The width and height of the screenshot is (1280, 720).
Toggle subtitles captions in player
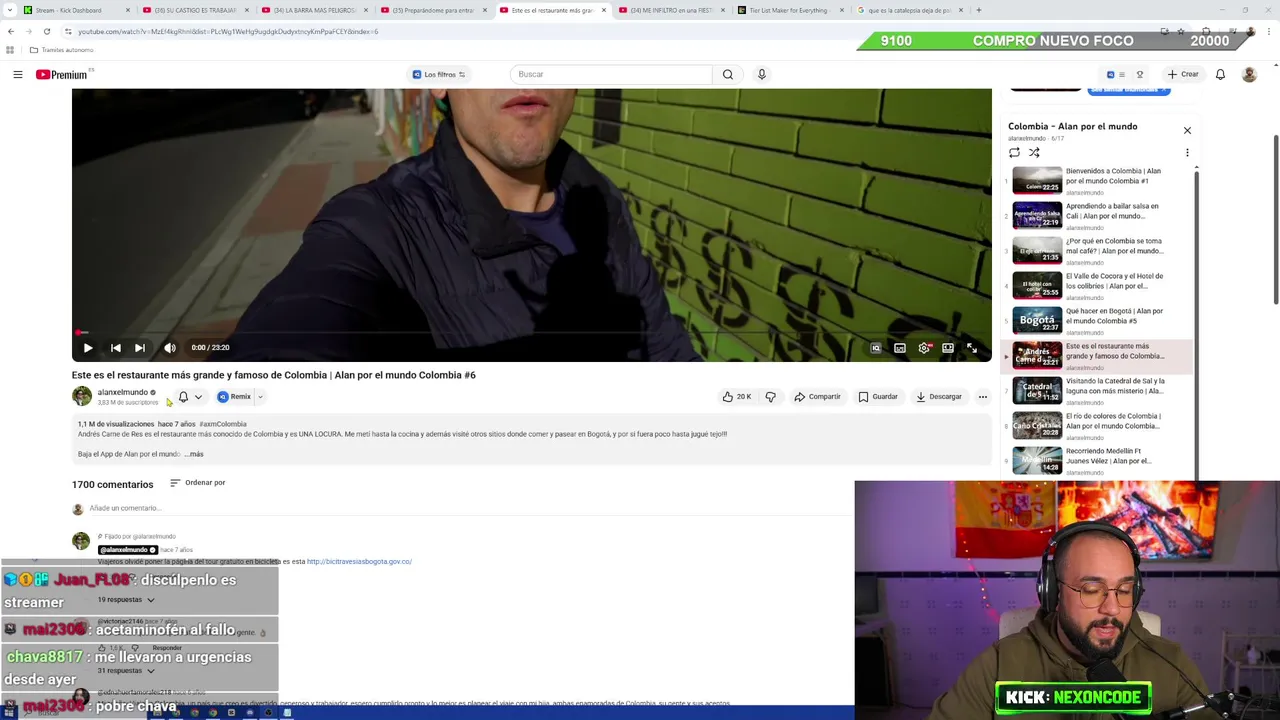(900, 348)
